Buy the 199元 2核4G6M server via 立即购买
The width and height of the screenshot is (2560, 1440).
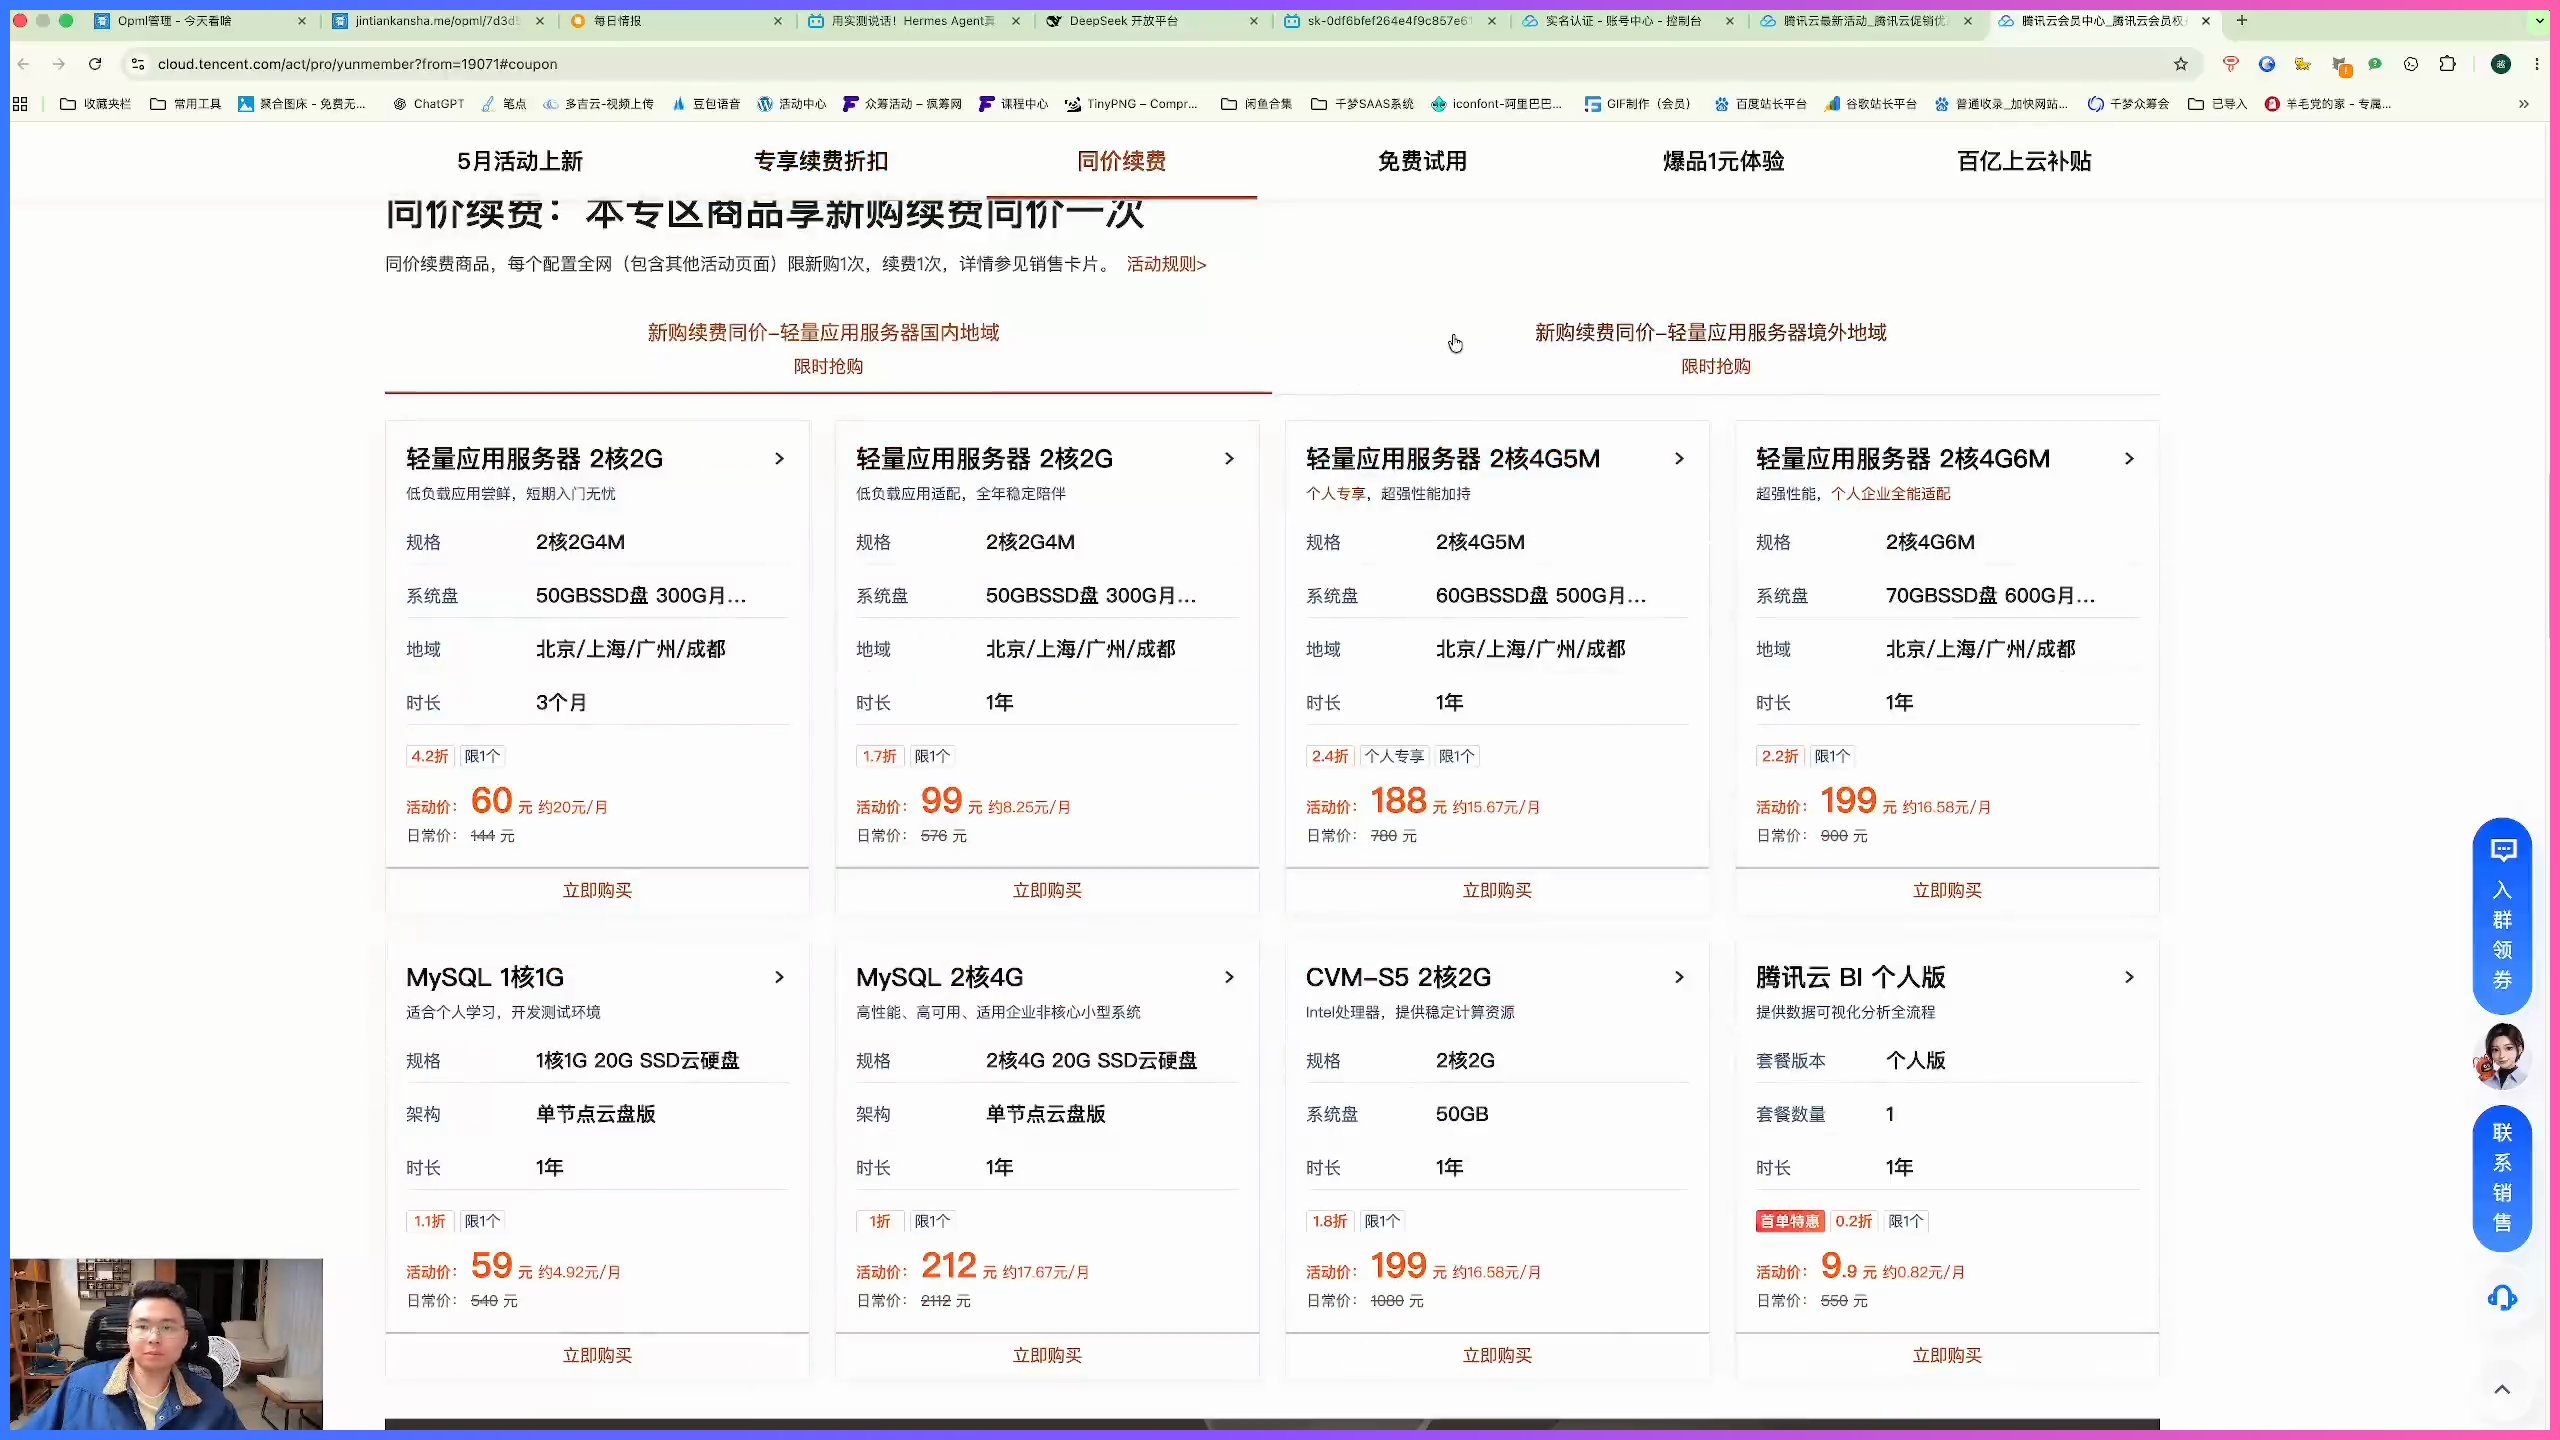coord(1947,890)
